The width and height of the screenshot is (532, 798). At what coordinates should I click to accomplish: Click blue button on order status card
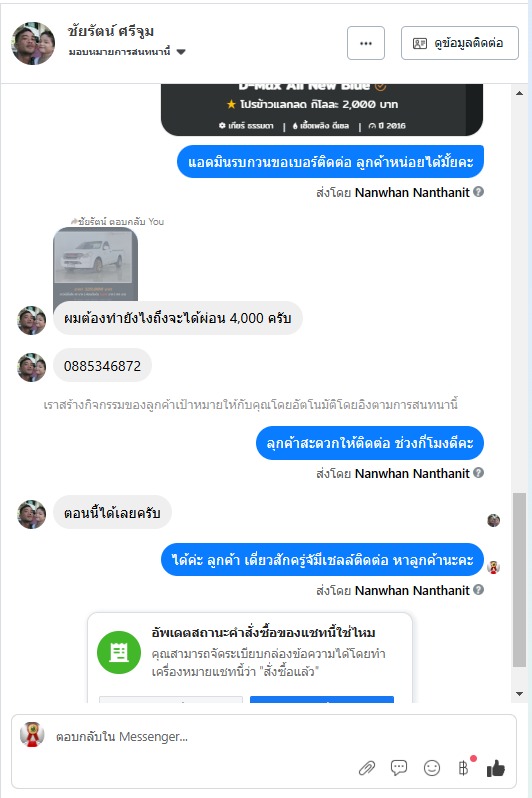pos(322,700)
